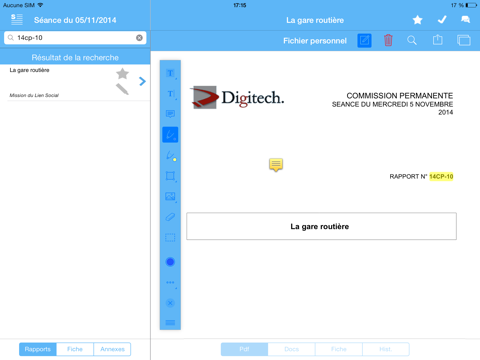
Task: Select the dashed selection marquee tool
Action: point(170,238)
